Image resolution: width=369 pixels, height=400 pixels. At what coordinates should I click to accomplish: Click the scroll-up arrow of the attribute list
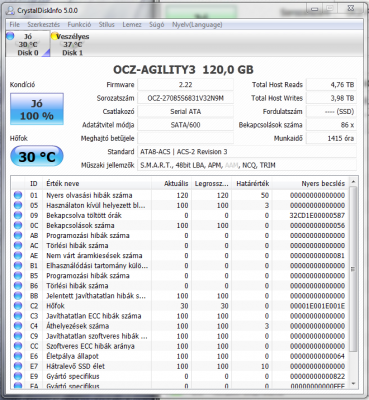click(353, 182)
